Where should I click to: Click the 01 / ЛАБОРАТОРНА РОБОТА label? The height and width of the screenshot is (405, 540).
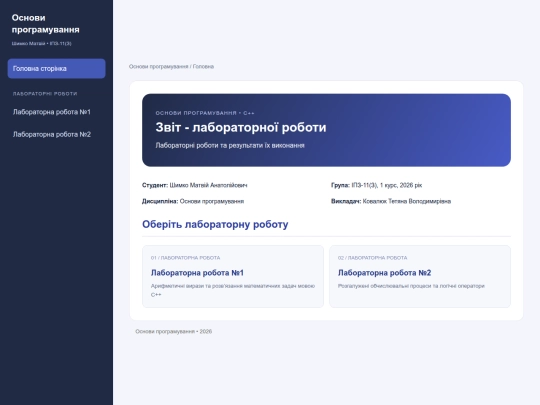coord(185,258)
